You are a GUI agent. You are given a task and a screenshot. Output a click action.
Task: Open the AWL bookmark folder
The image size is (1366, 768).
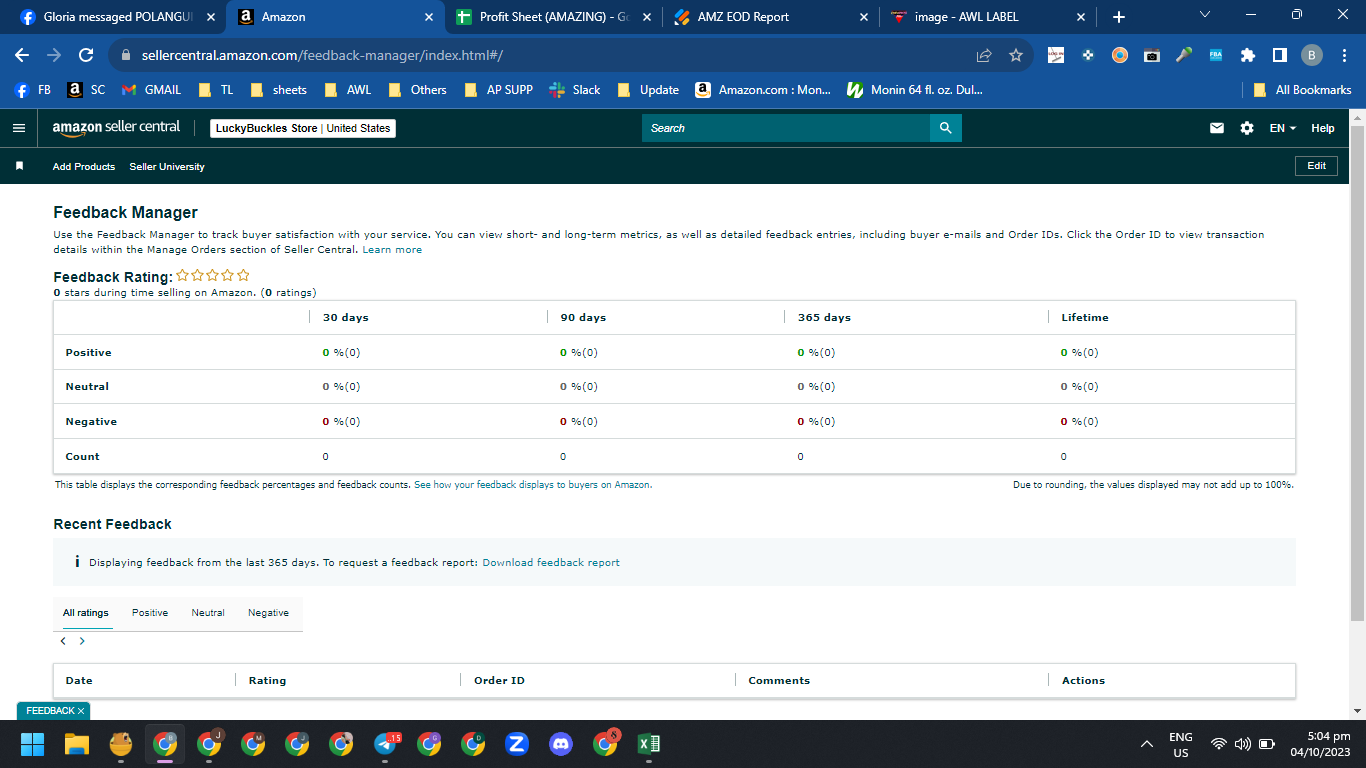tap(348, 90)
